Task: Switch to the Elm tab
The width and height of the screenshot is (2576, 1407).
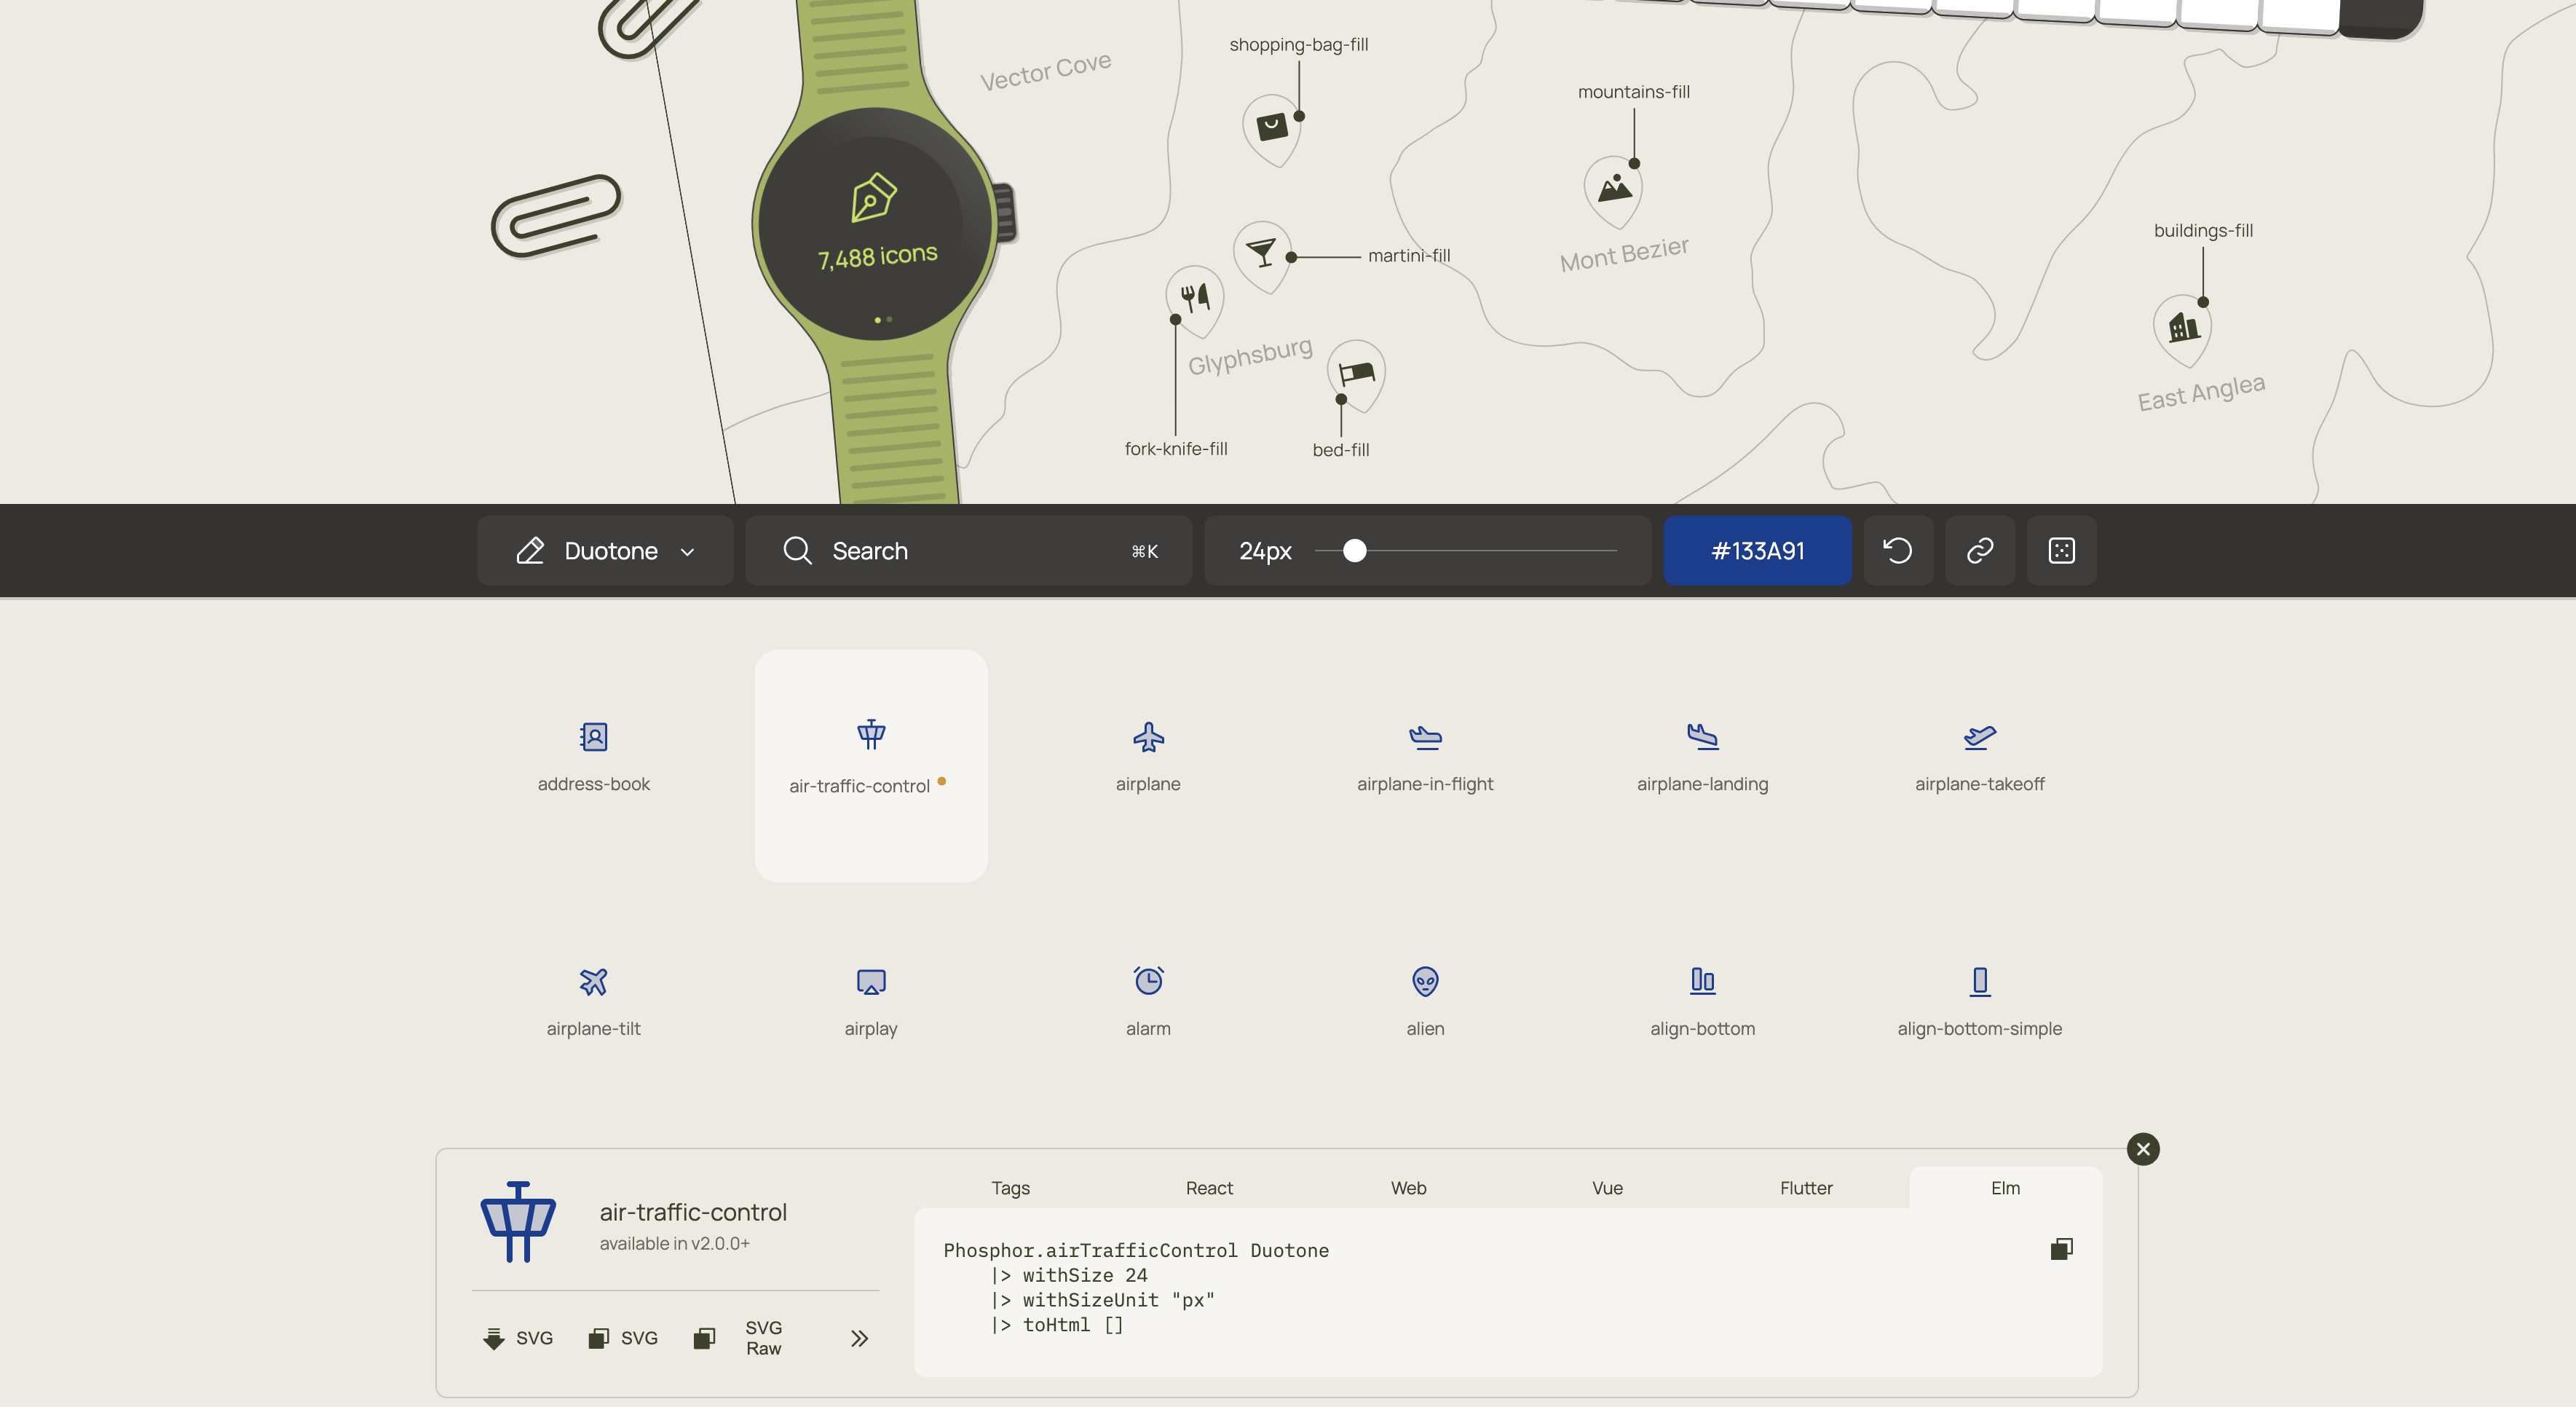Action: pos(2005,1187)
